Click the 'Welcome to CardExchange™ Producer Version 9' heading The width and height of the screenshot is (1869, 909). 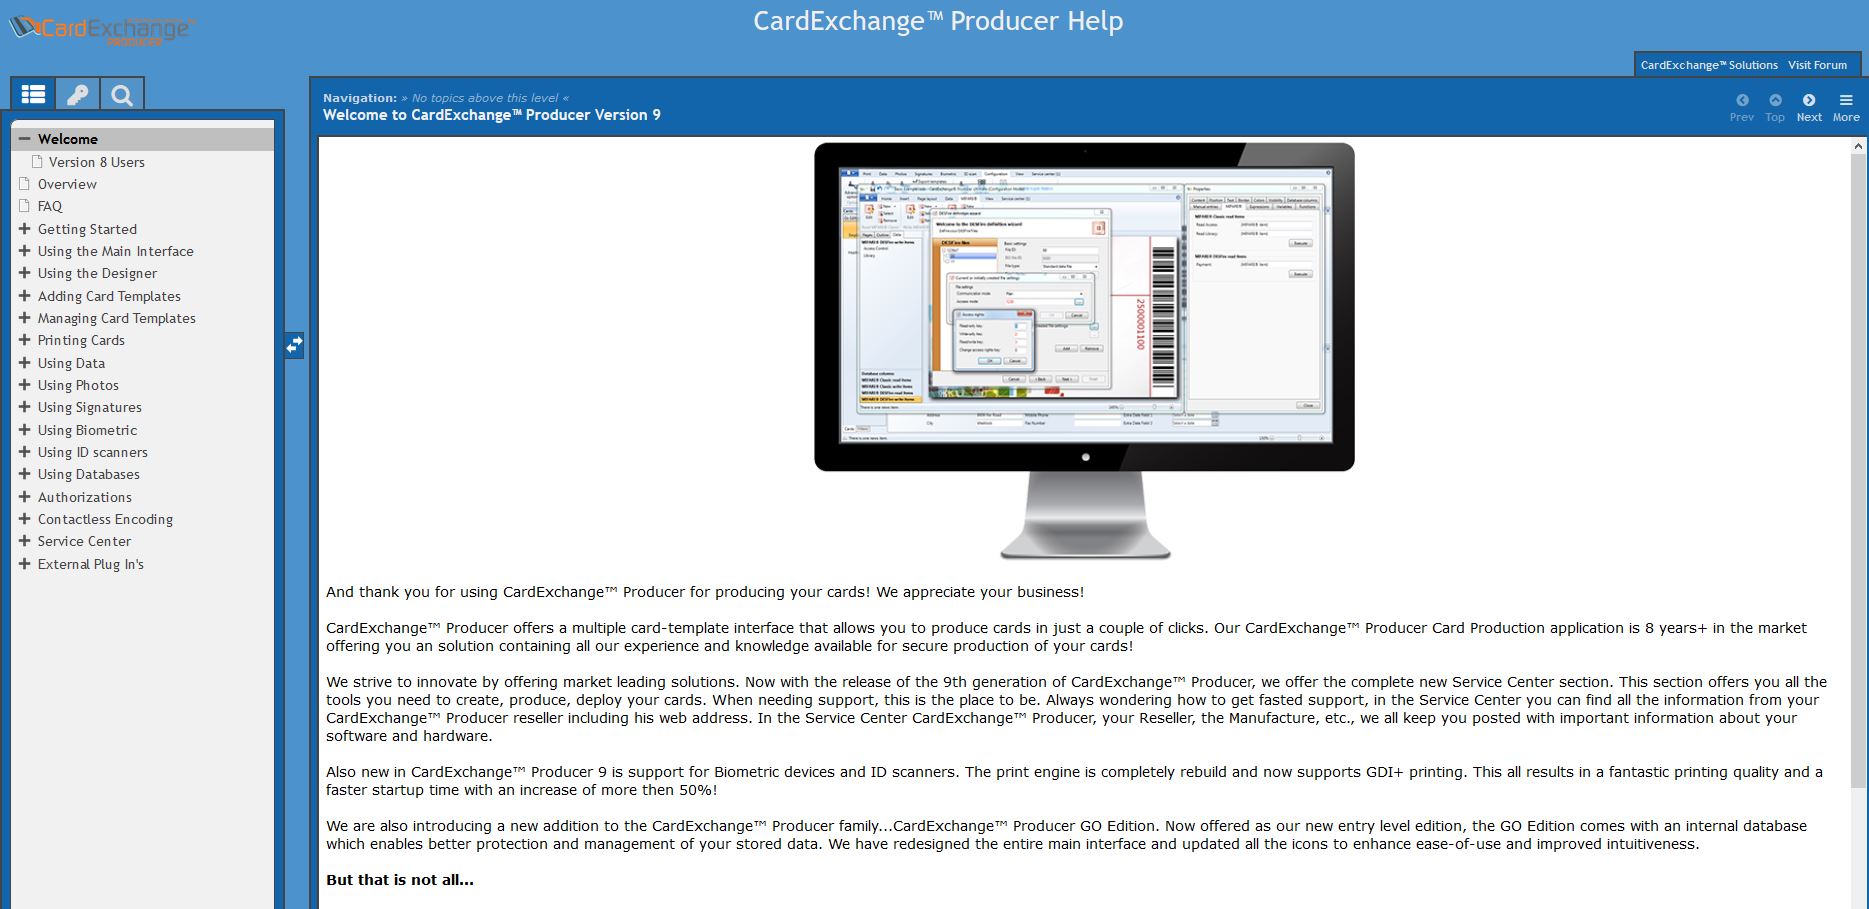[492, 115]
